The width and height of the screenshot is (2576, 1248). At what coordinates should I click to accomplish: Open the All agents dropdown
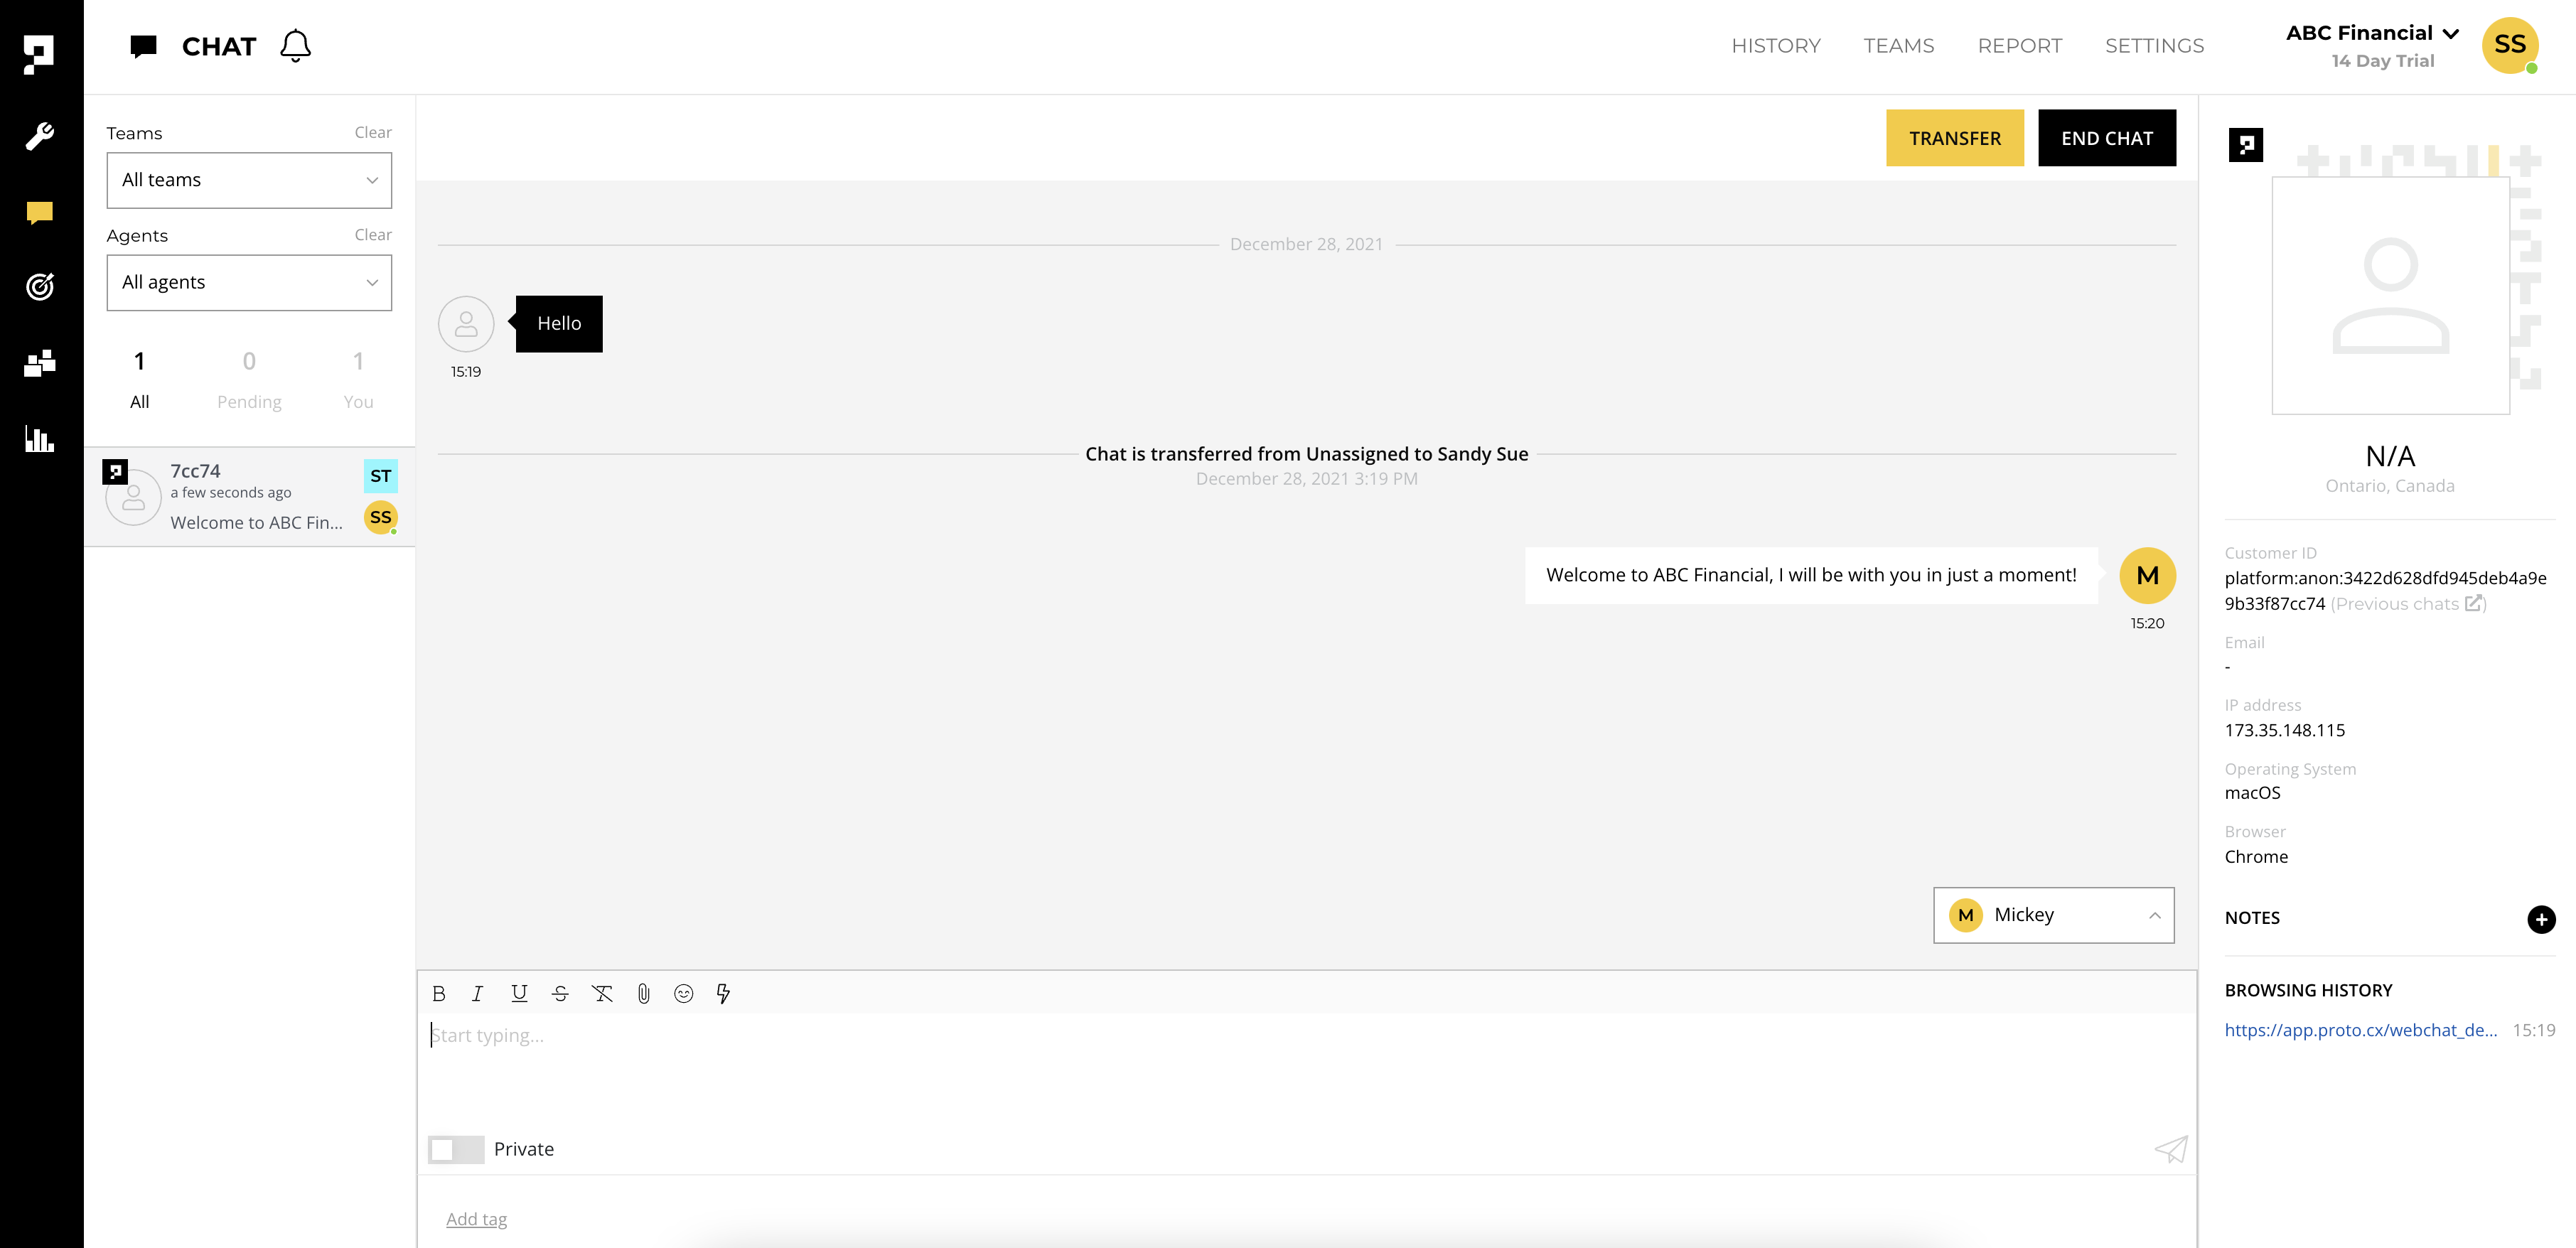click(x=249, y=282)
